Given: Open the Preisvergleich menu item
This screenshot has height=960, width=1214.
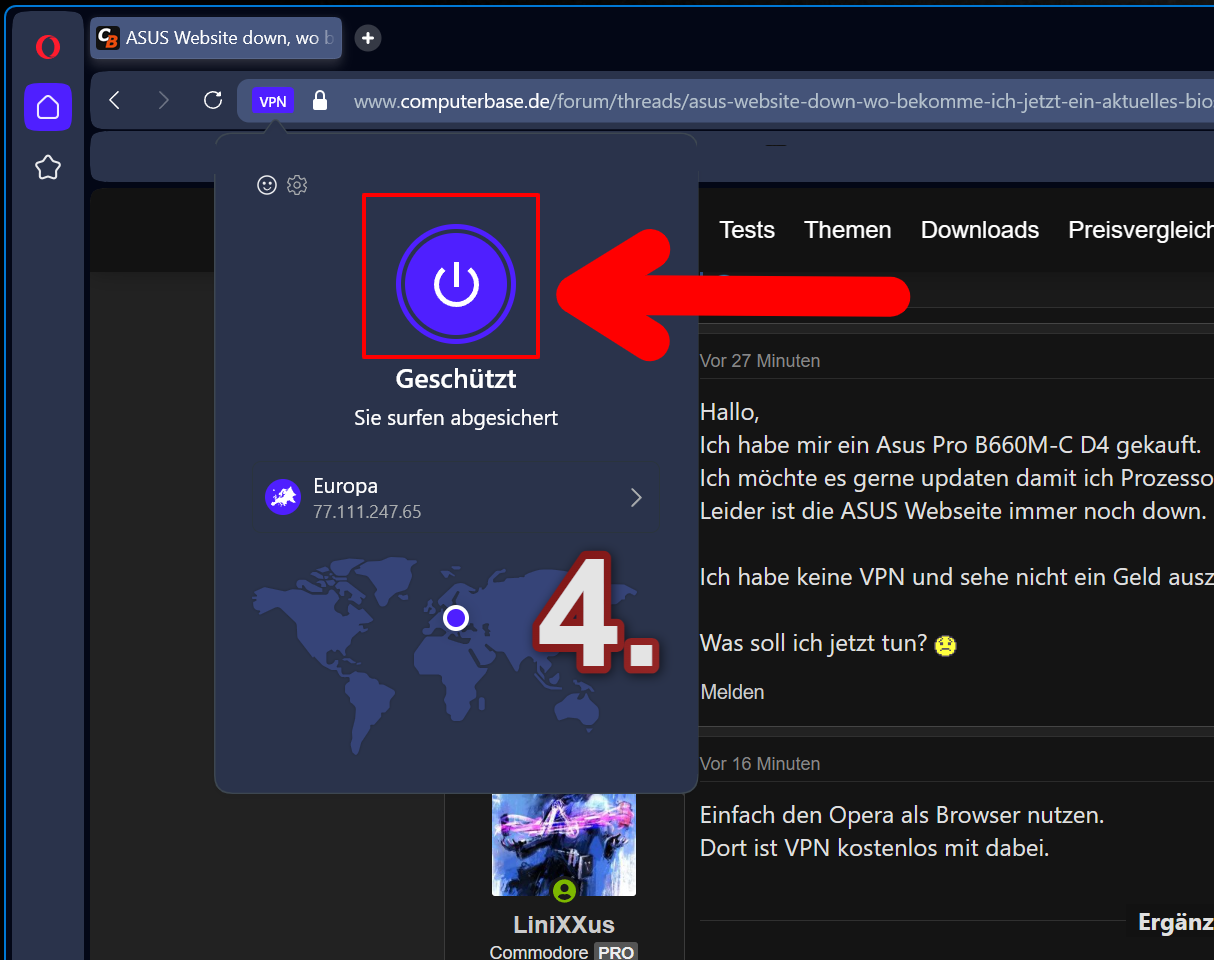Looking at the screenshot, I should pyautogui.click(x=1141, y=230).
